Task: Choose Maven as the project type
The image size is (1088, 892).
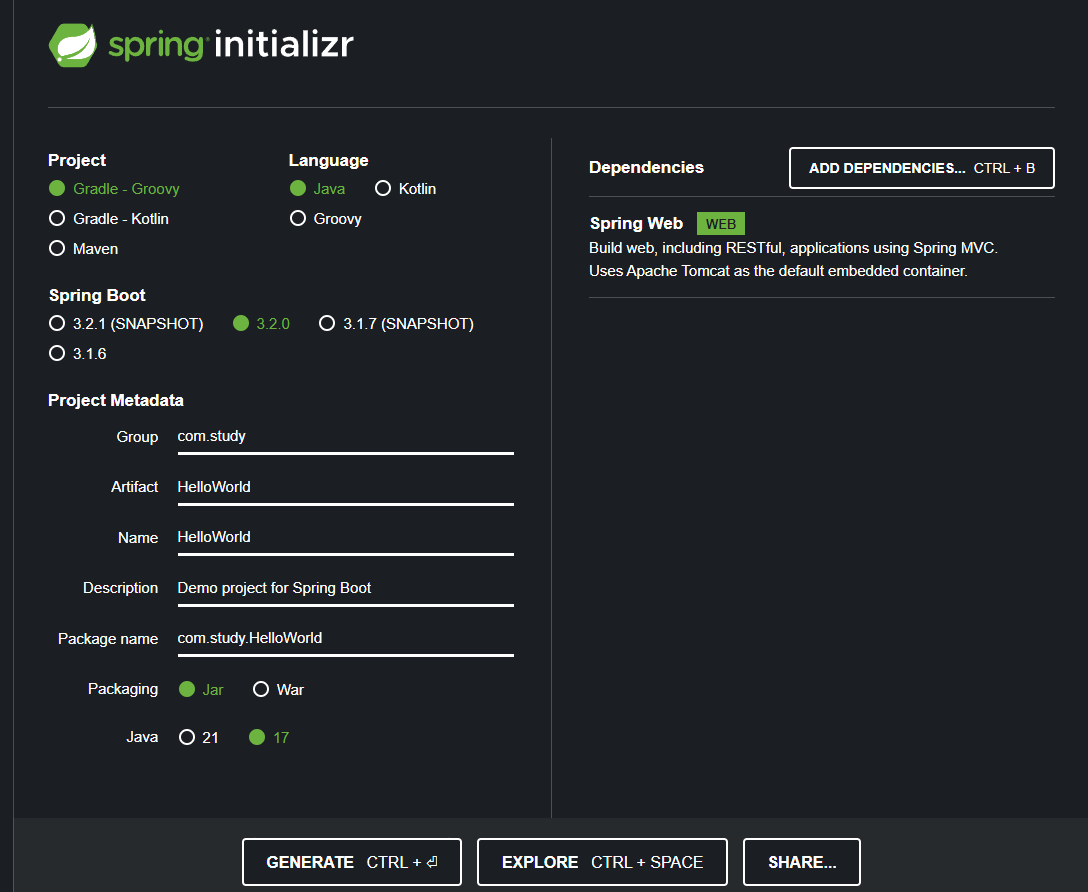Action: 83,248
